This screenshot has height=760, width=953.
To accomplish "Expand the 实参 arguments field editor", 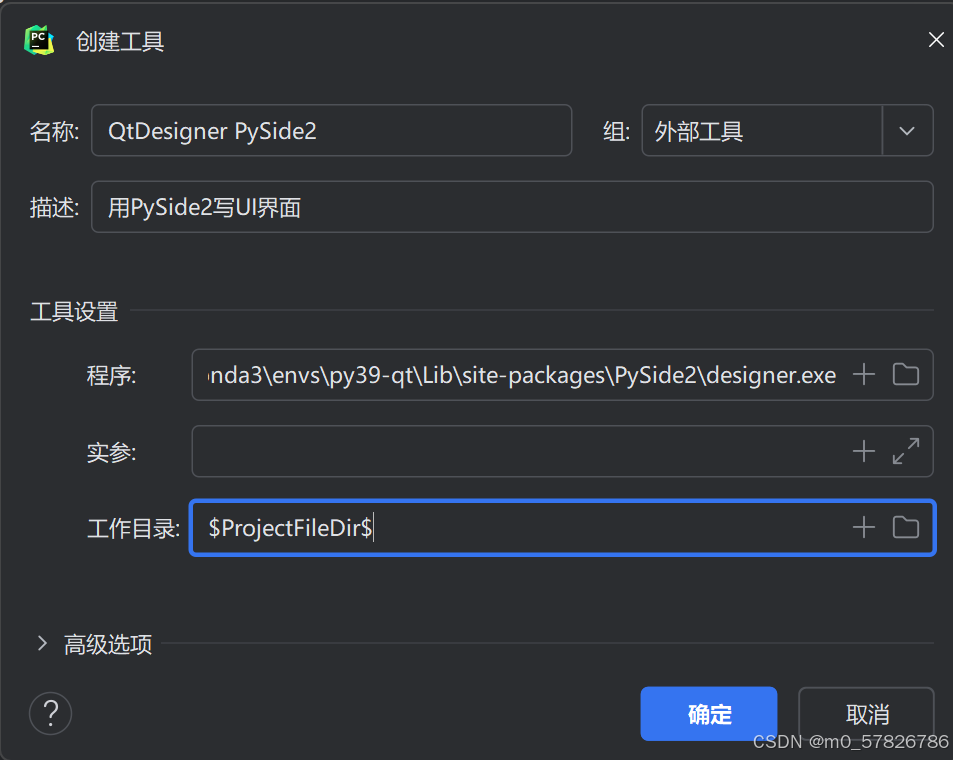I will 906,451.
